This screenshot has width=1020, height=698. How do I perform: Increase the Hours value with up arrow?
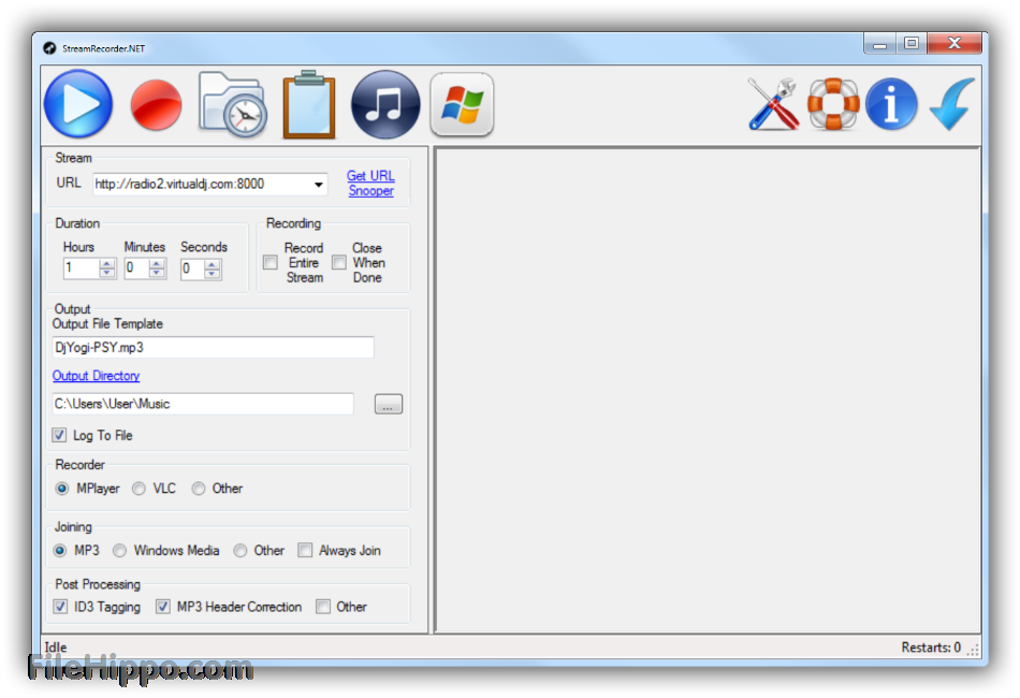108,264
